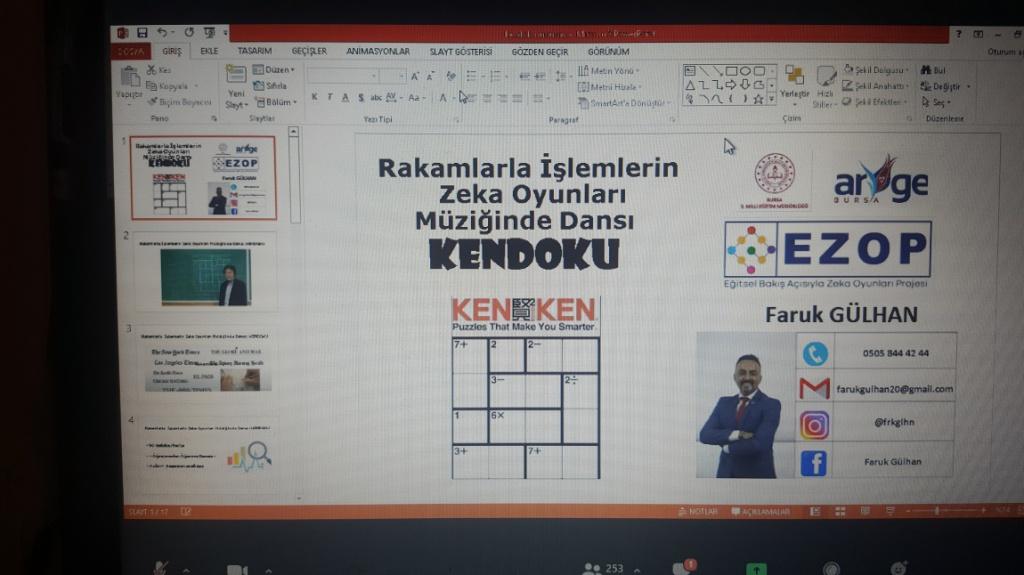Switch to EKLE tab
The width and height of the screenshot is (1024, 575).
(209, 51)
